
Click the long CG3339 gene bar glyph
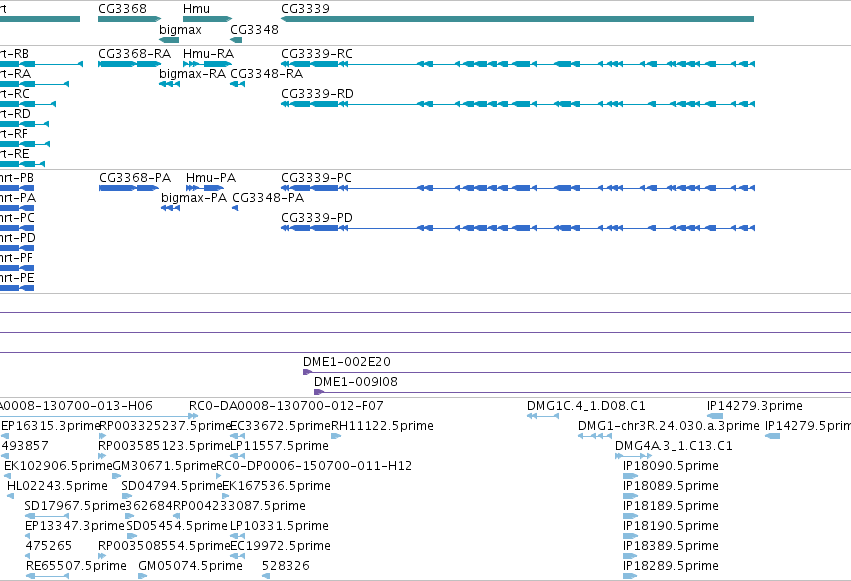point(517,19)
